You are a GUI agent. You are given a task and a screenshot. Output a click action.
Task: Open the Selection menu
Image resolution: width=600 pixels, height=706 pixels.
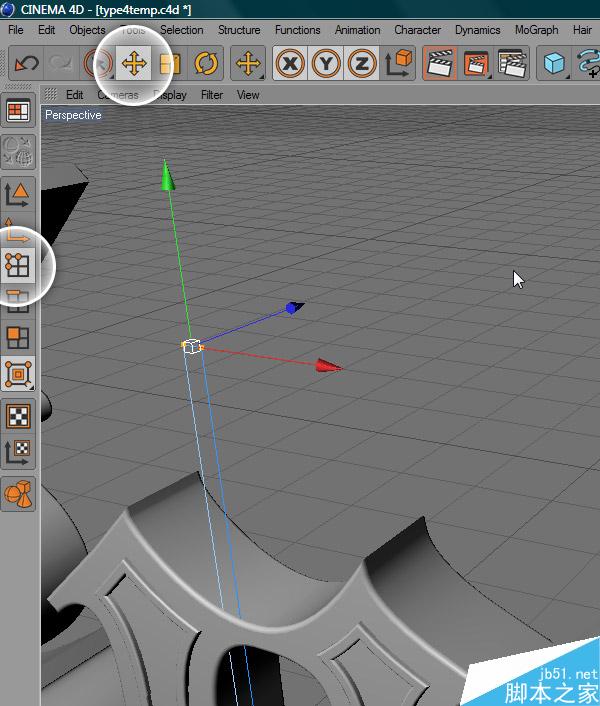(x=181, y=30)
